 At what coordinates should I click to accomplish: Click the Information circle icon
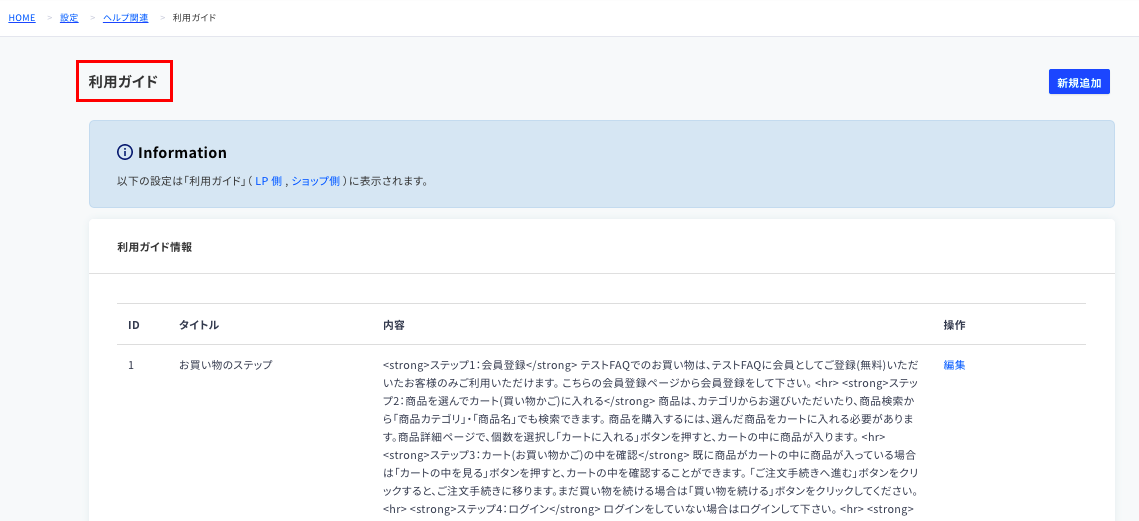(x=125, y=152)
